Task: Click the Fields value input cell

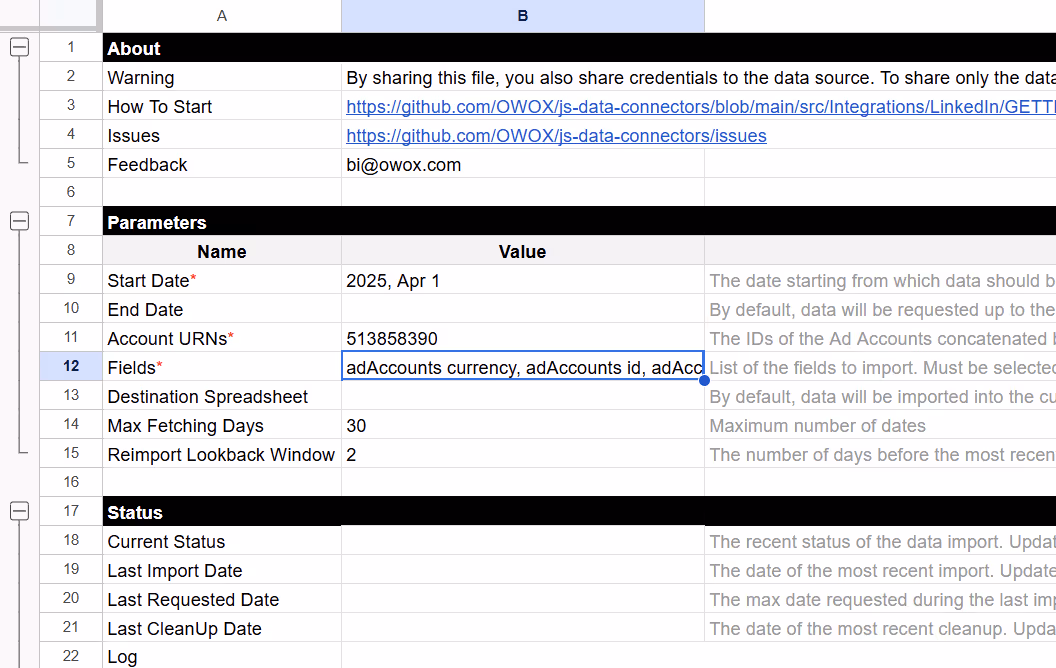Action: coord(522,367)
